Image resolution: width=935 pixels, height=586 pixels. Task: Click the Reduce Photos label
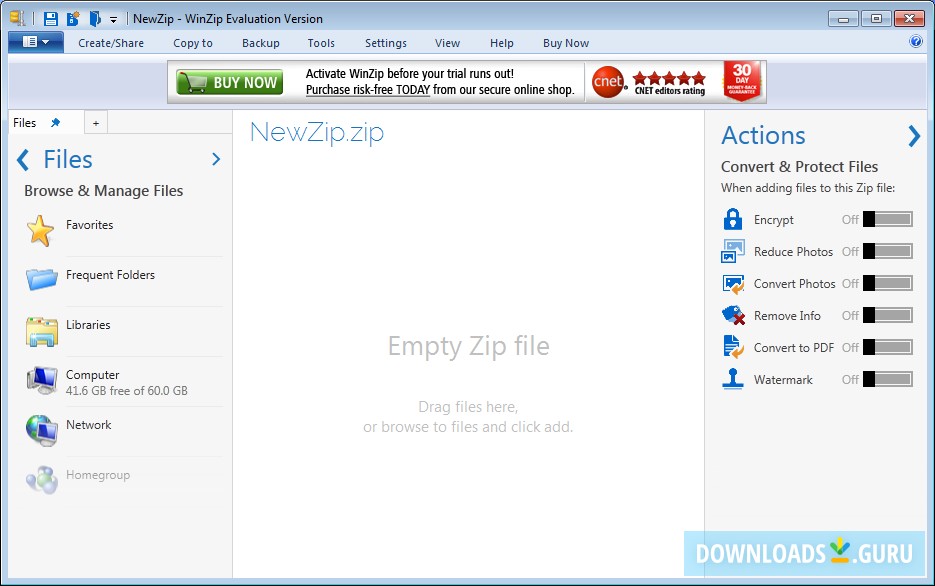[x=793, y=252]
